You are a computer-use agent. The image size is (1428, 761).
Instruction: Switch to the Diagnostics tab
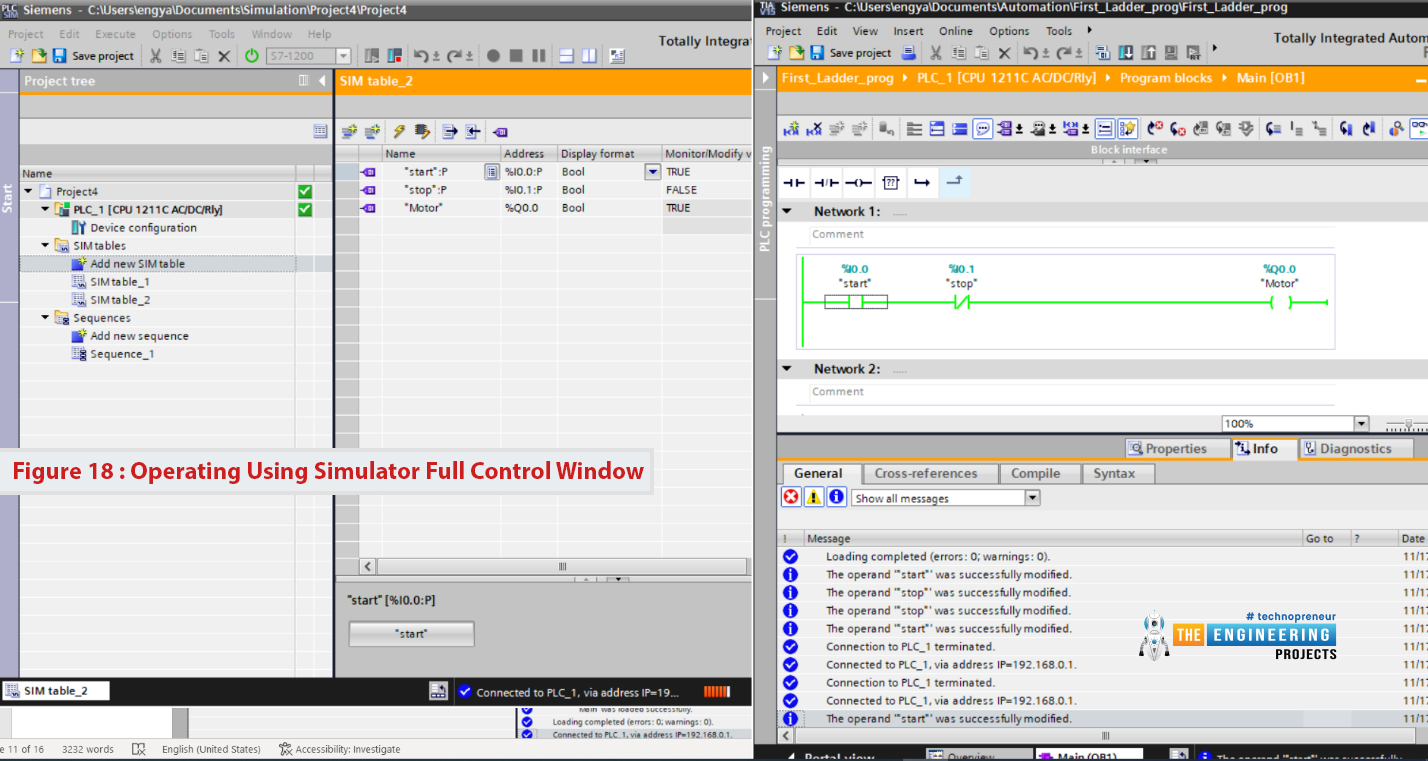[x=1355, y=449]
